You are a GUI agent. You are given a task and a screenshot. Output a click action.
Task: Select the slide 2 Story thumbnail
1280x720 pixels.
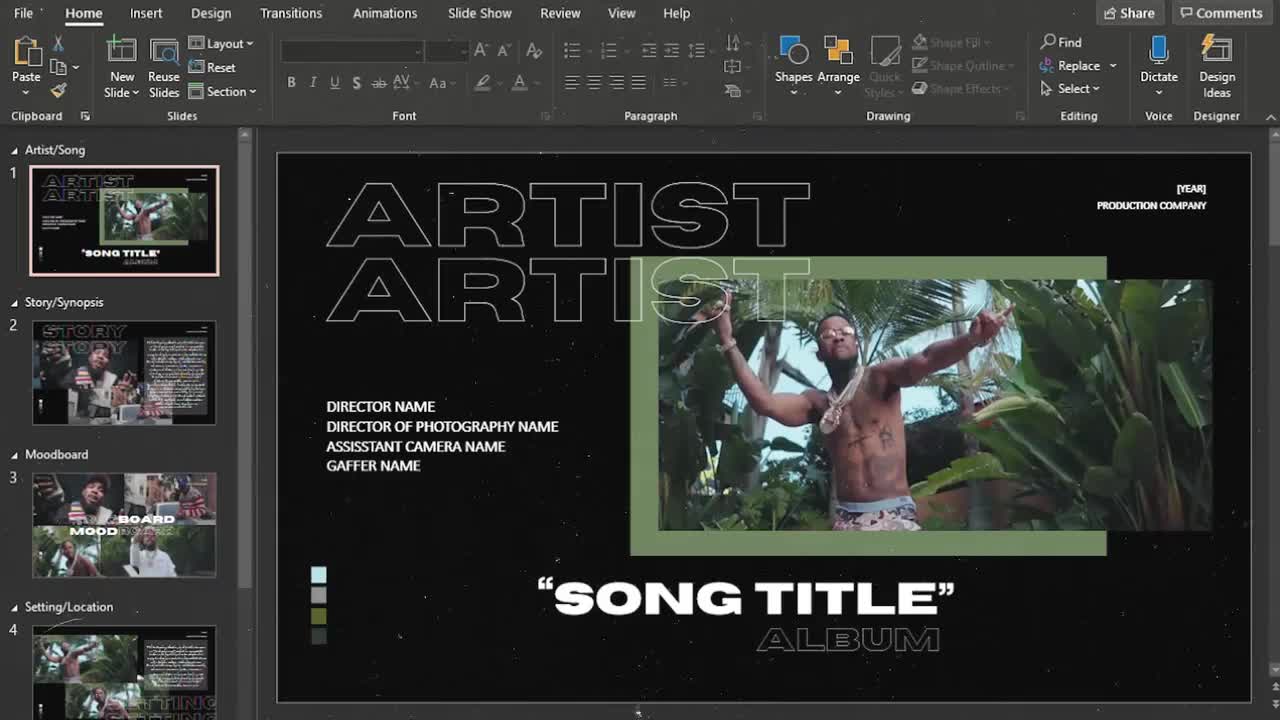tap(124, 373)
